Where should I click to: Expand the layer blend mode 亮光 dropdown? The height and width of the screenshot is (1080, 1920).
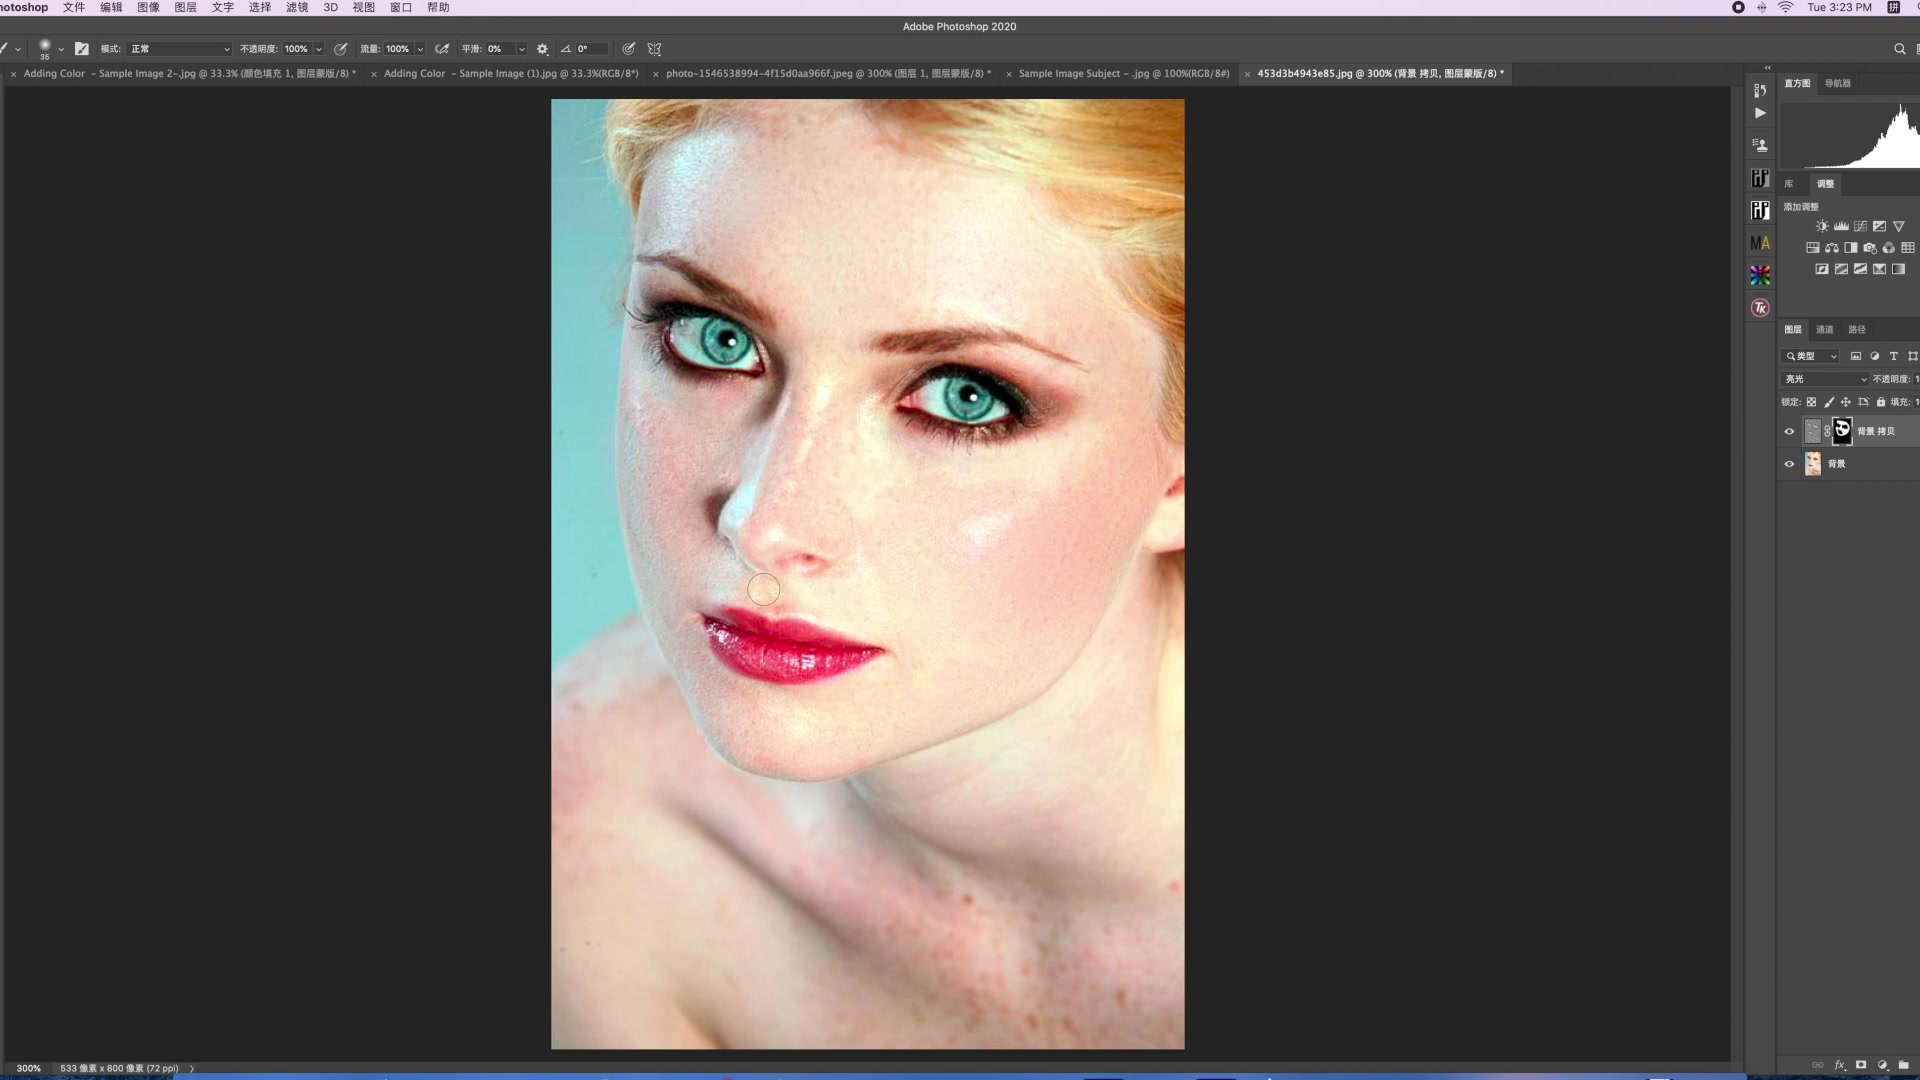(1825, 379)
